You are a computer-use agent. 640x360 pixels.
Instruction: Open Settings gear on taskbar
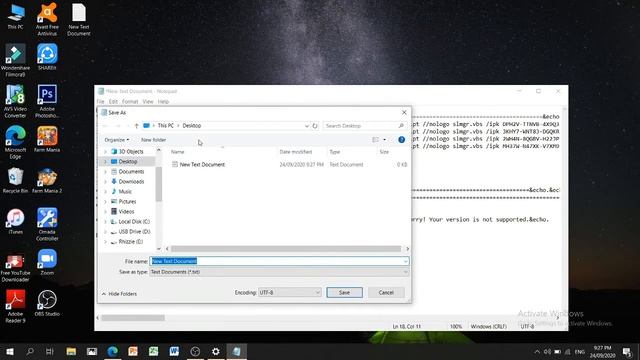click(216, 351)
